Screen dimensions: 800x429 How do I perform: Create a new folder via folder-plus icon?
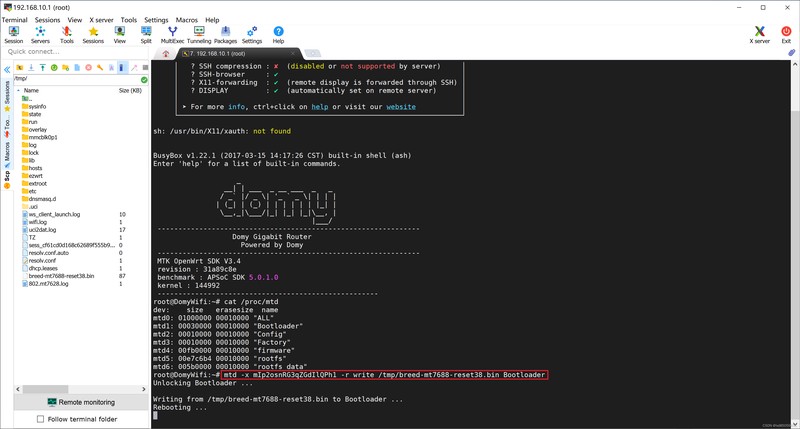click(65, 67)
